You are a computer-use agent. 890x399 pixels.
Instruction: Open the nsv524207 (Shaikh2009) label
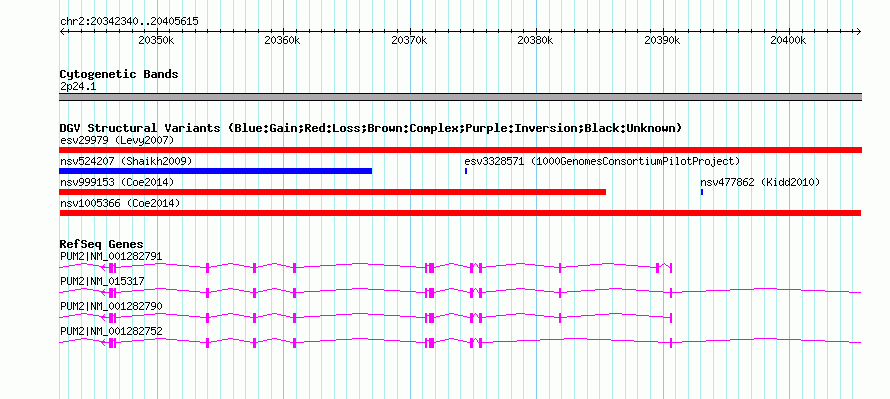(126, 161)
